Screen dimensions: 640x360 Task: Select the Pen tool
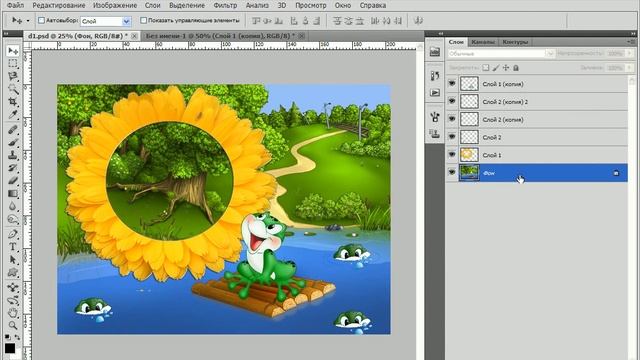13,234
